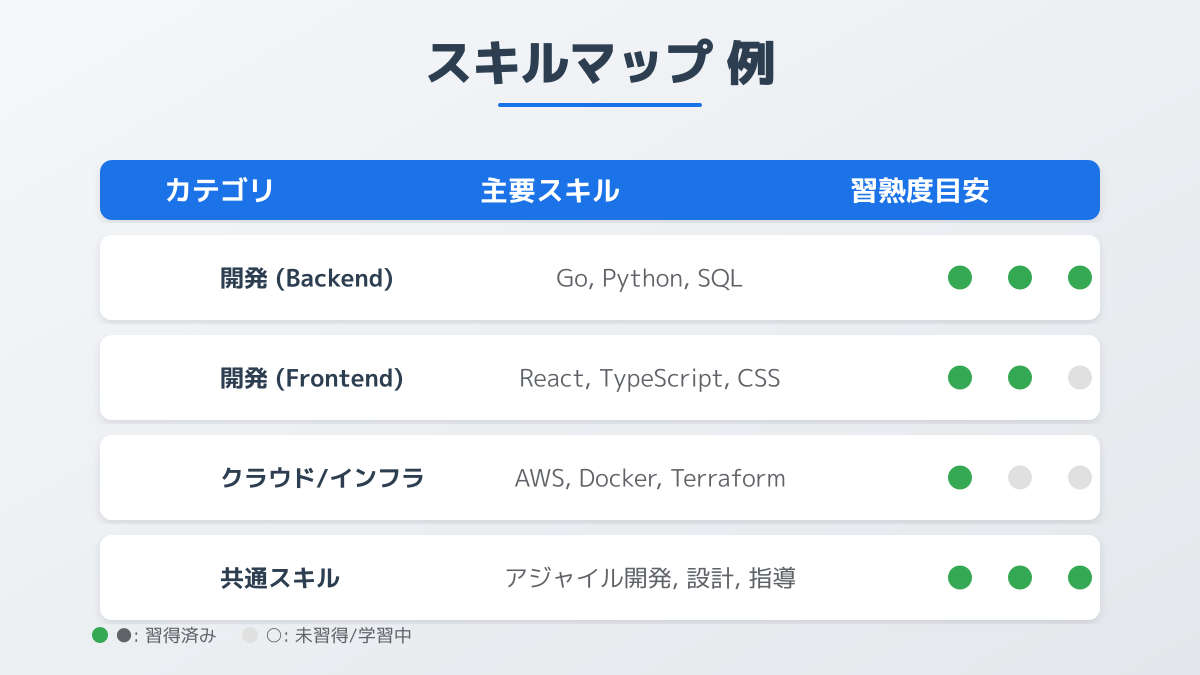Viewport: 1200px width, 675px height.
Task: Click the AWS, Docker, Terraform skills text
Action: 650,478
